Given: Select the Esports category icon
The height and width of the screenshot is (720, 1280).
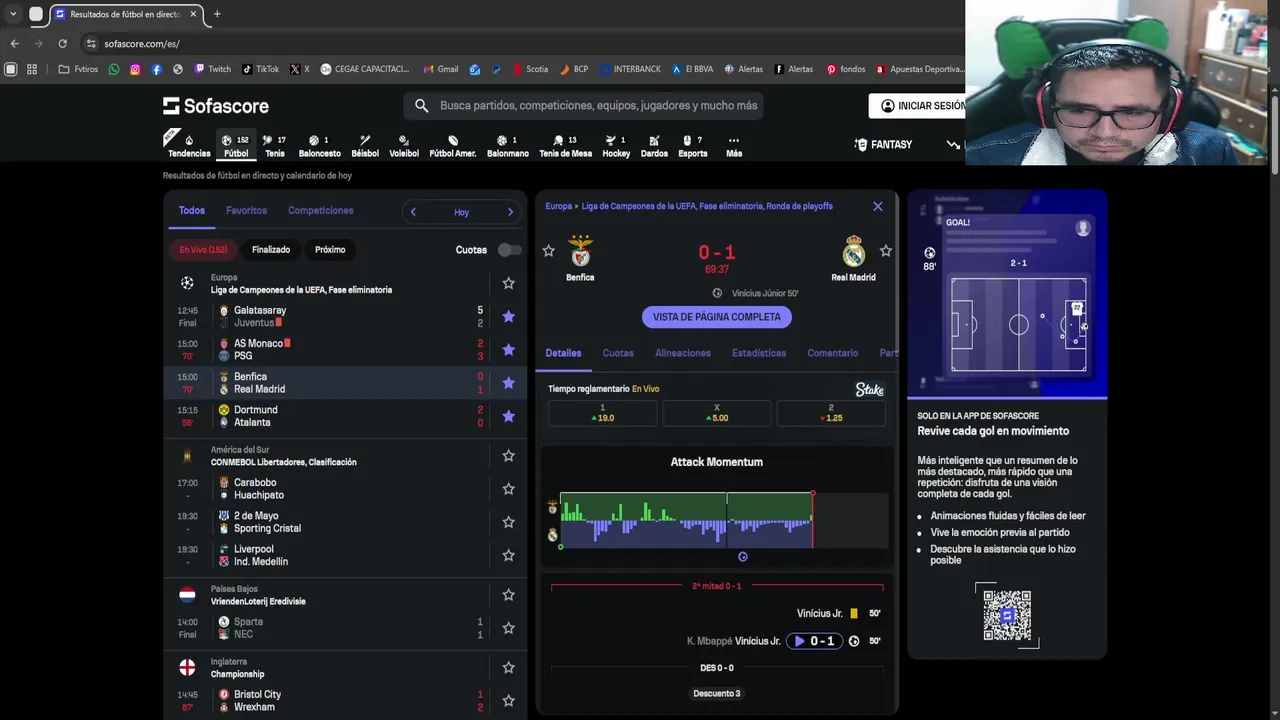Looking at the screenshot, I should click(x=692, y=146).
